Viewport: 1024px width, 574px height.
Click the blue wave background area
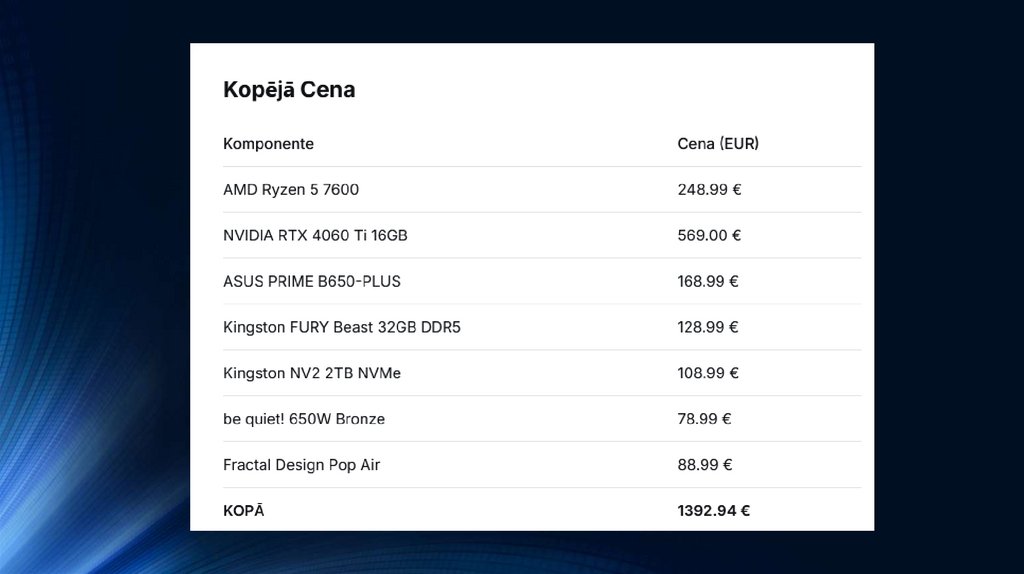pos(90,400)
